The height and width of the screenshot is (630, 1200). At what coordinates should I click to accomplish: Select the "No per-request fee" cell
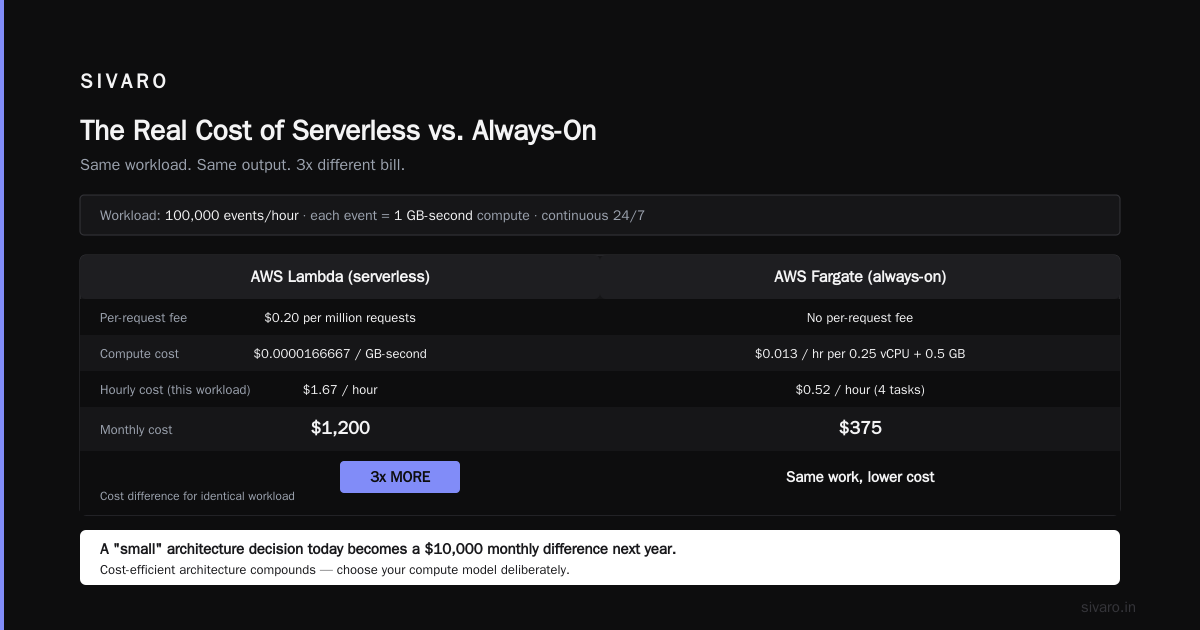click(860, 318)
